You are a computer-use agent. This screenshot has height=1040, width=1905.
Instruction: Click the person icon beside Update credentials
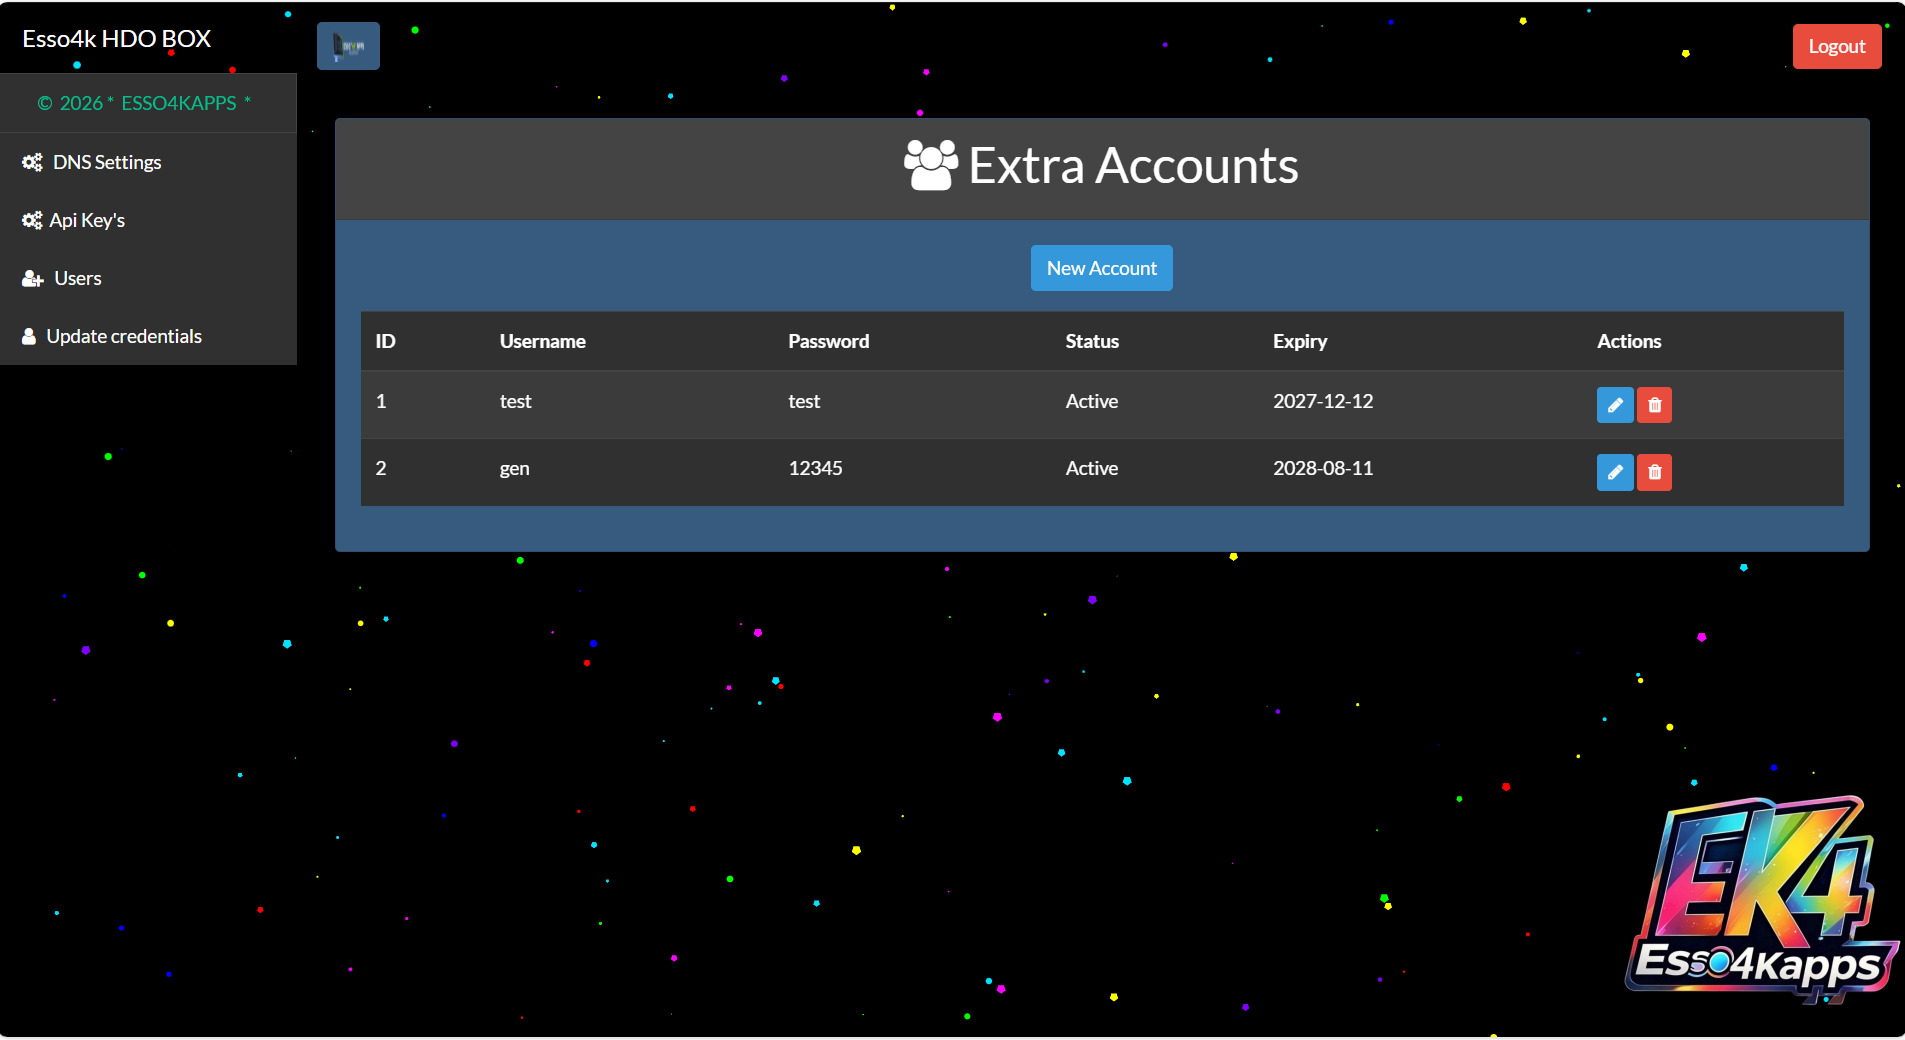[x=29, y=337]
